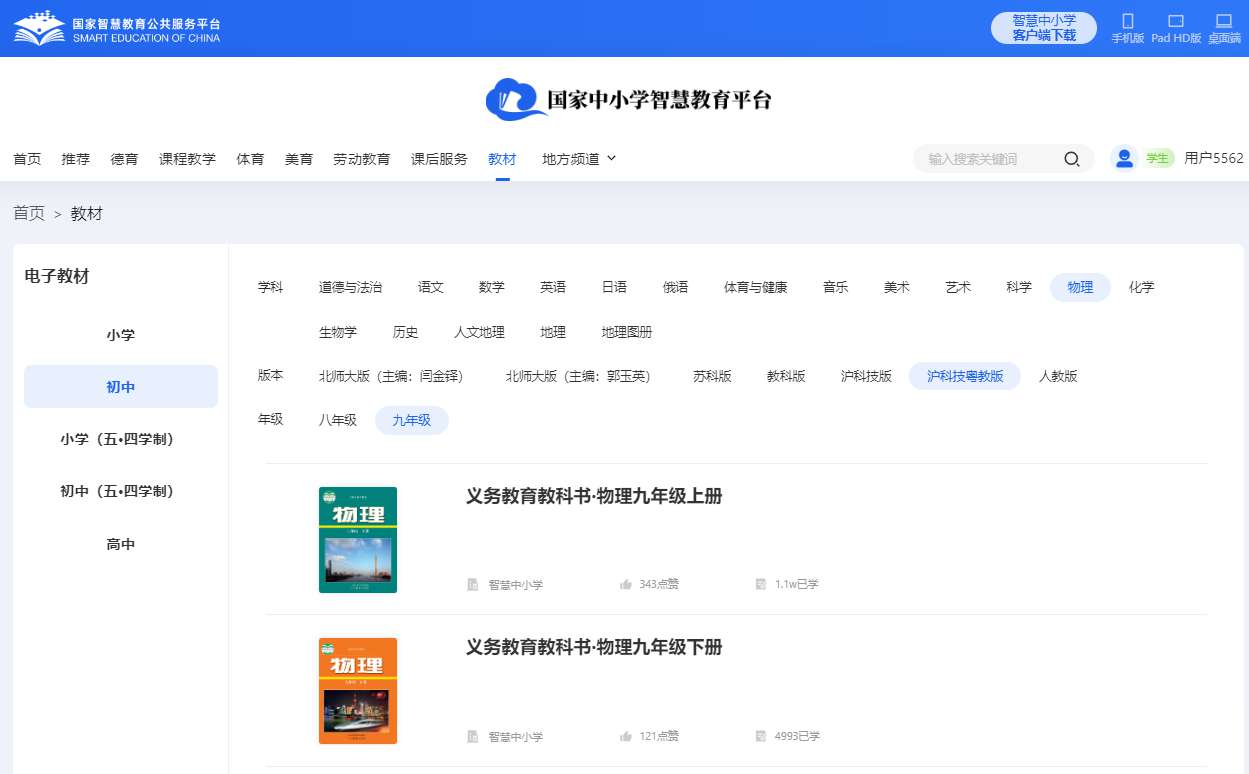Choose subject 化学

point(1141,287)
